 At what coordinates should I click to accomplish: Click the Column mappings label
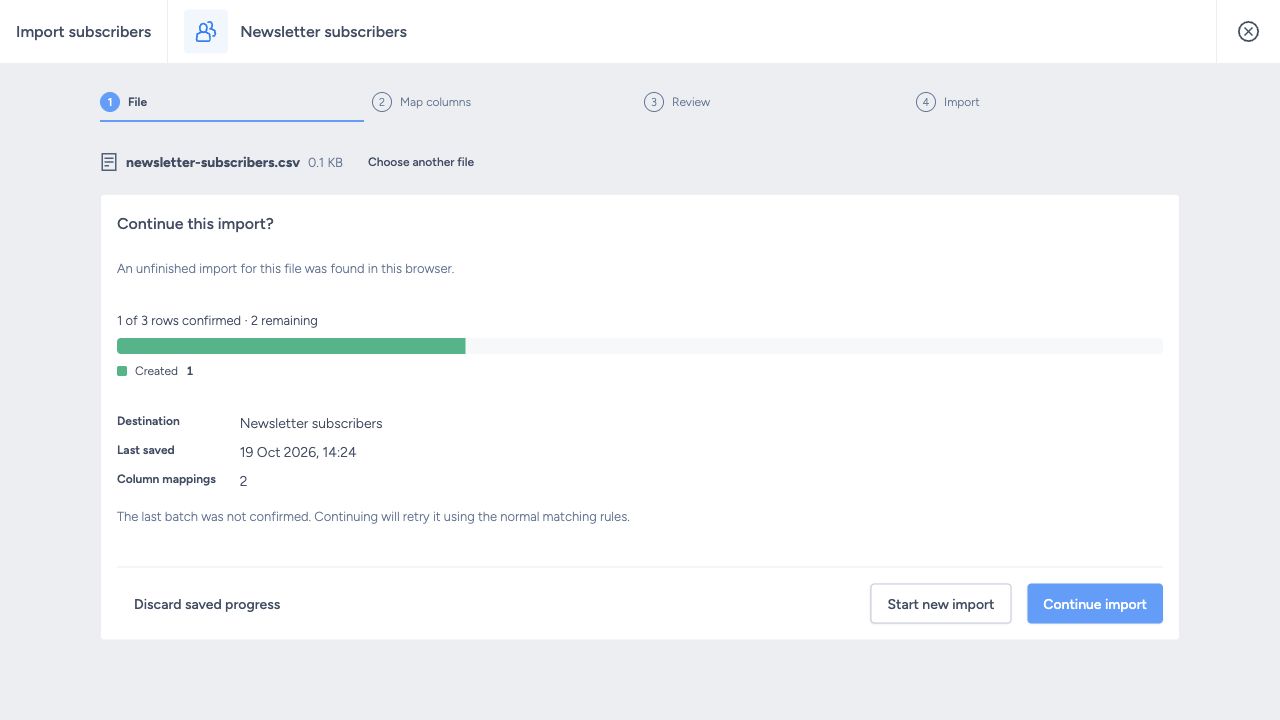coord(166,479)
